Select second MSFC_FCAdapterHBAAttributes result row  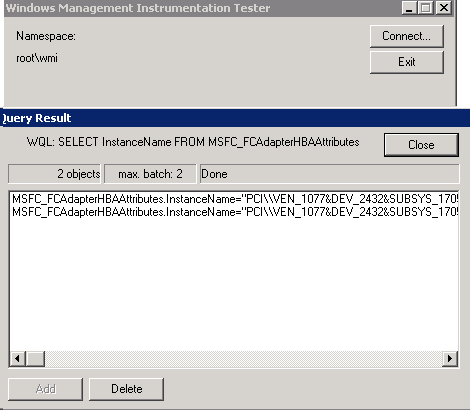(x=235, y=212)
